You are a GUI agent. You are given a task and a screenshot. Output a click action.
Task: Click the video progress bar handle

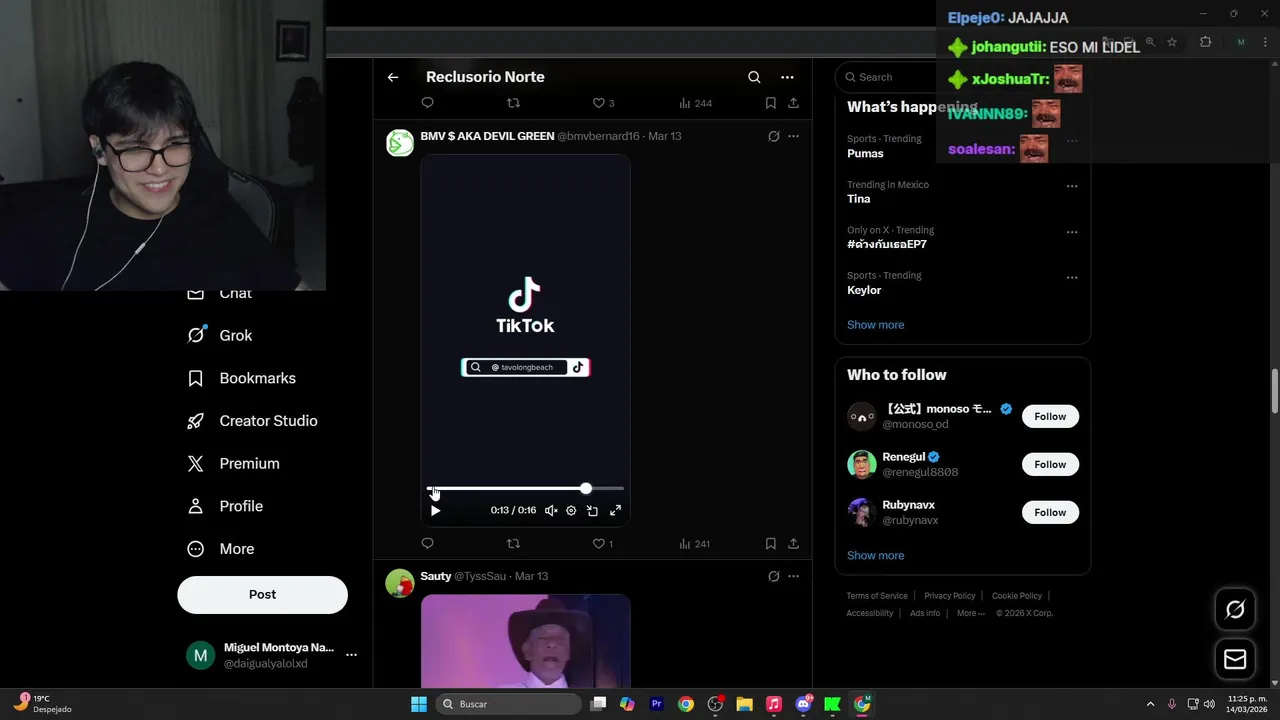pos(586,488)
